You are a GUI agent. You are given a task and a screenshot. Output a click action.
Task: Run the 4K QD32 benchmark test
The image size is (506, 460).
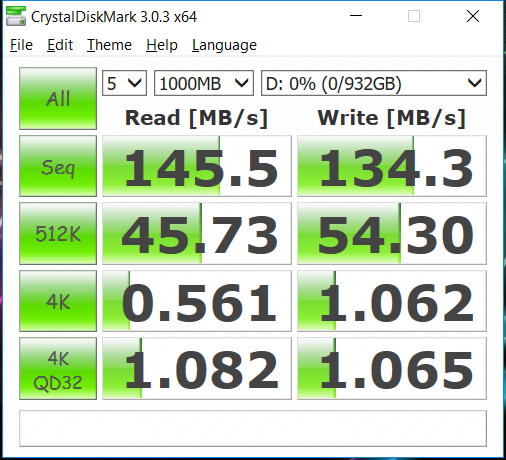(x=58, y=368)
